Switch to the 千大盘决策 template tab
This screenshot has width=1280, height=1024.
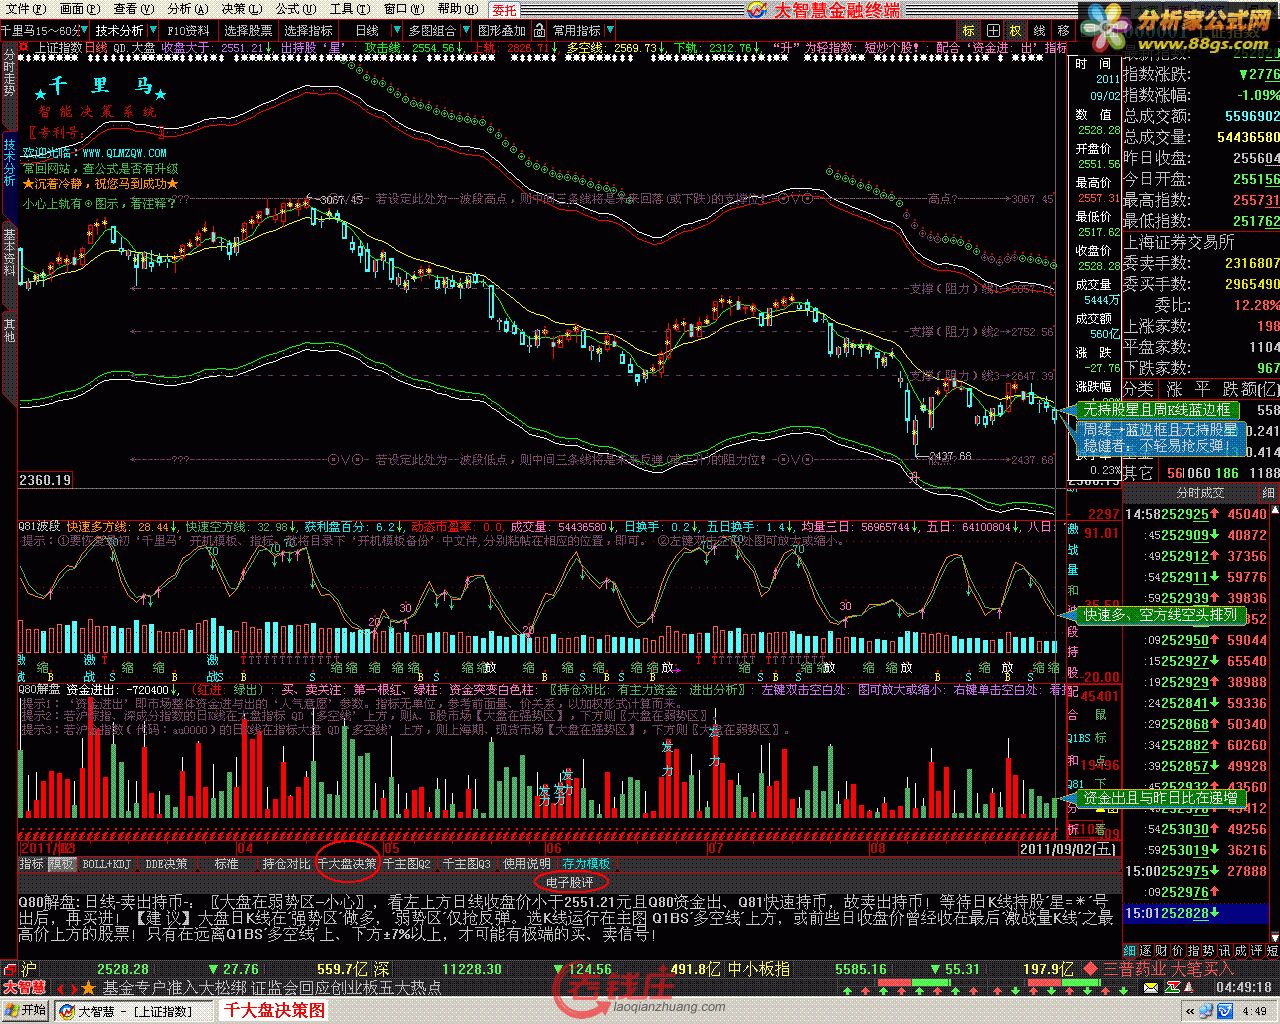347,863
